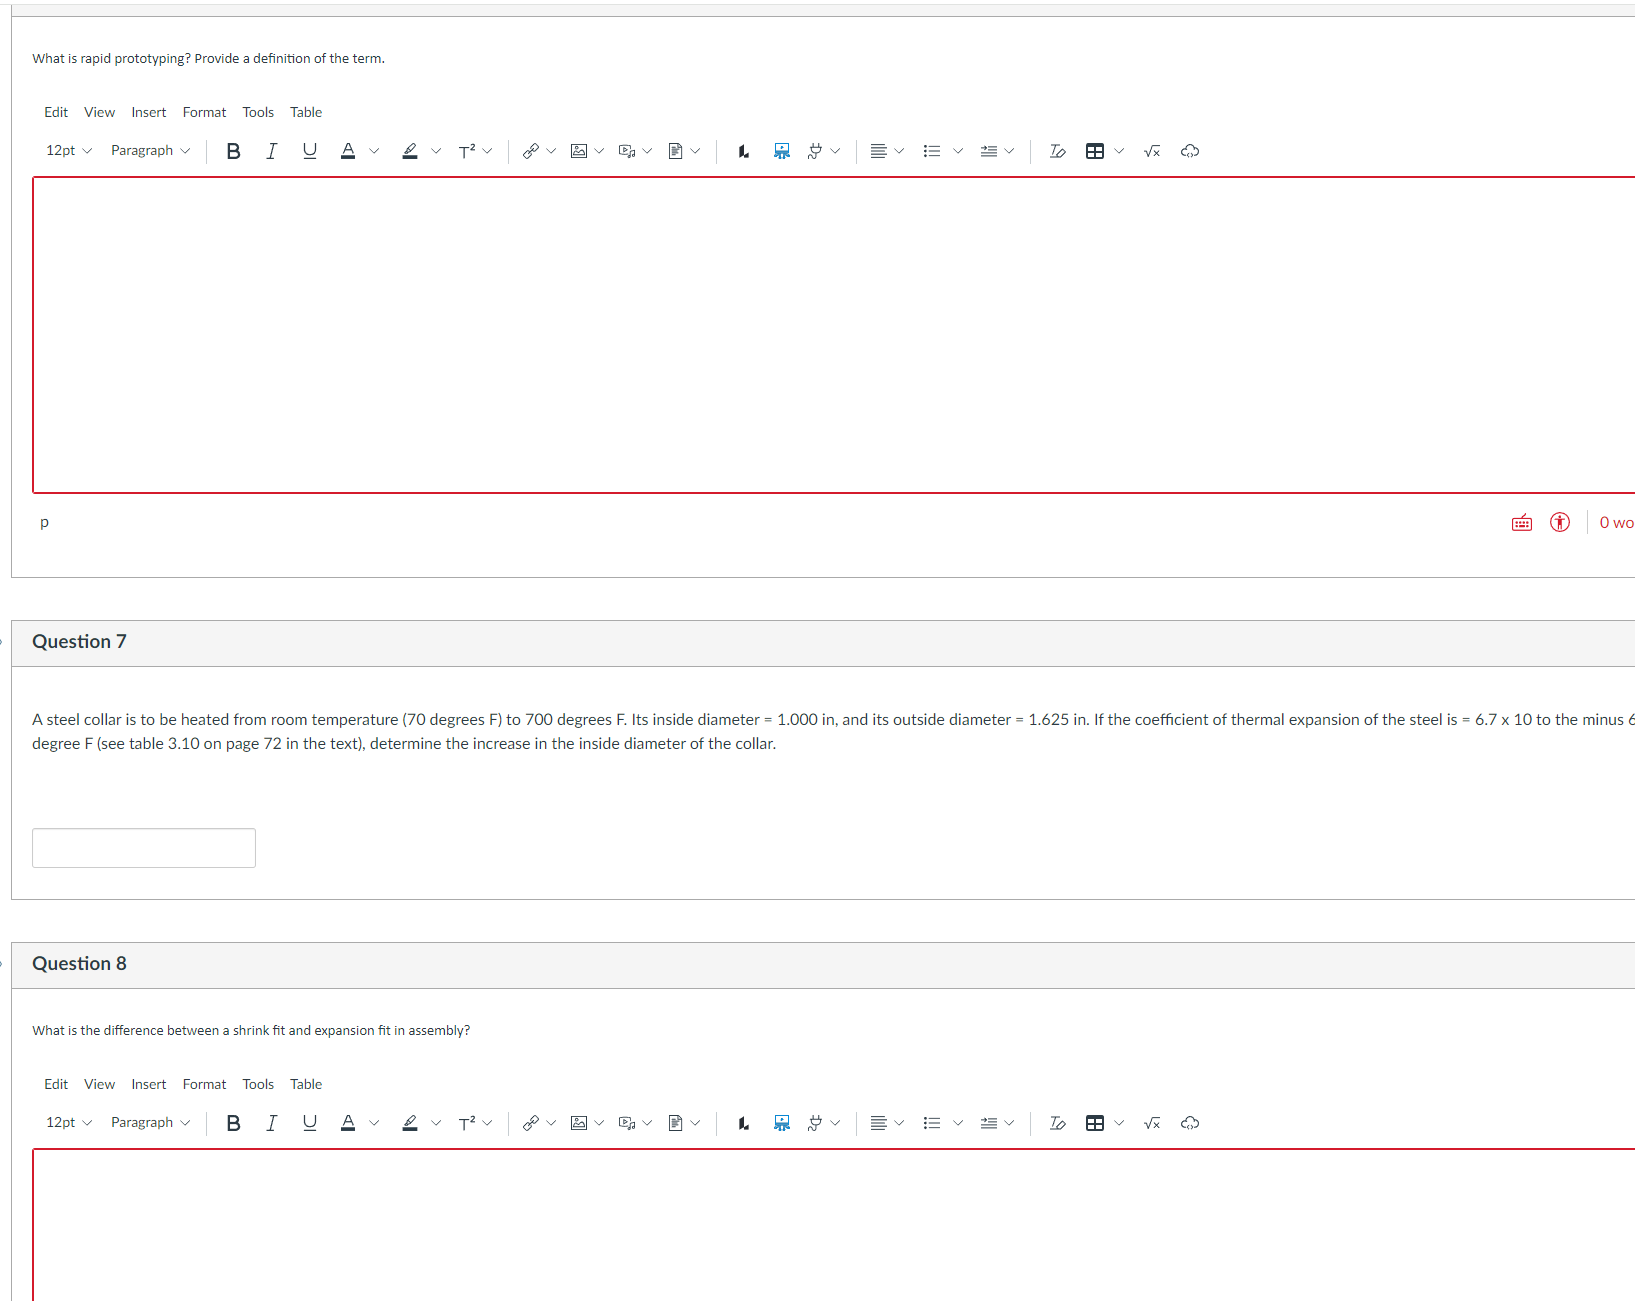Open the Table menu of the rapid prototyping editor
The width and height of the screenshot is (1635, 1301).
pos(306,112)
